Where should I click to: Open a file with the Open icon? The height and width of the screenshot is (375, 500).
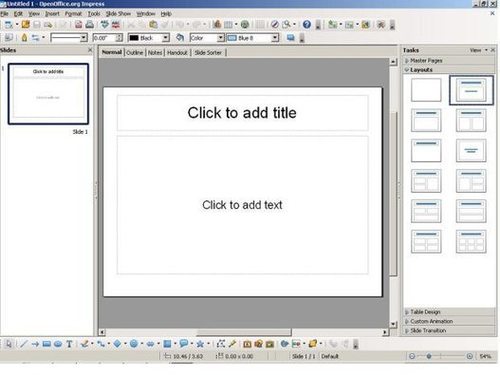(25, 24)
